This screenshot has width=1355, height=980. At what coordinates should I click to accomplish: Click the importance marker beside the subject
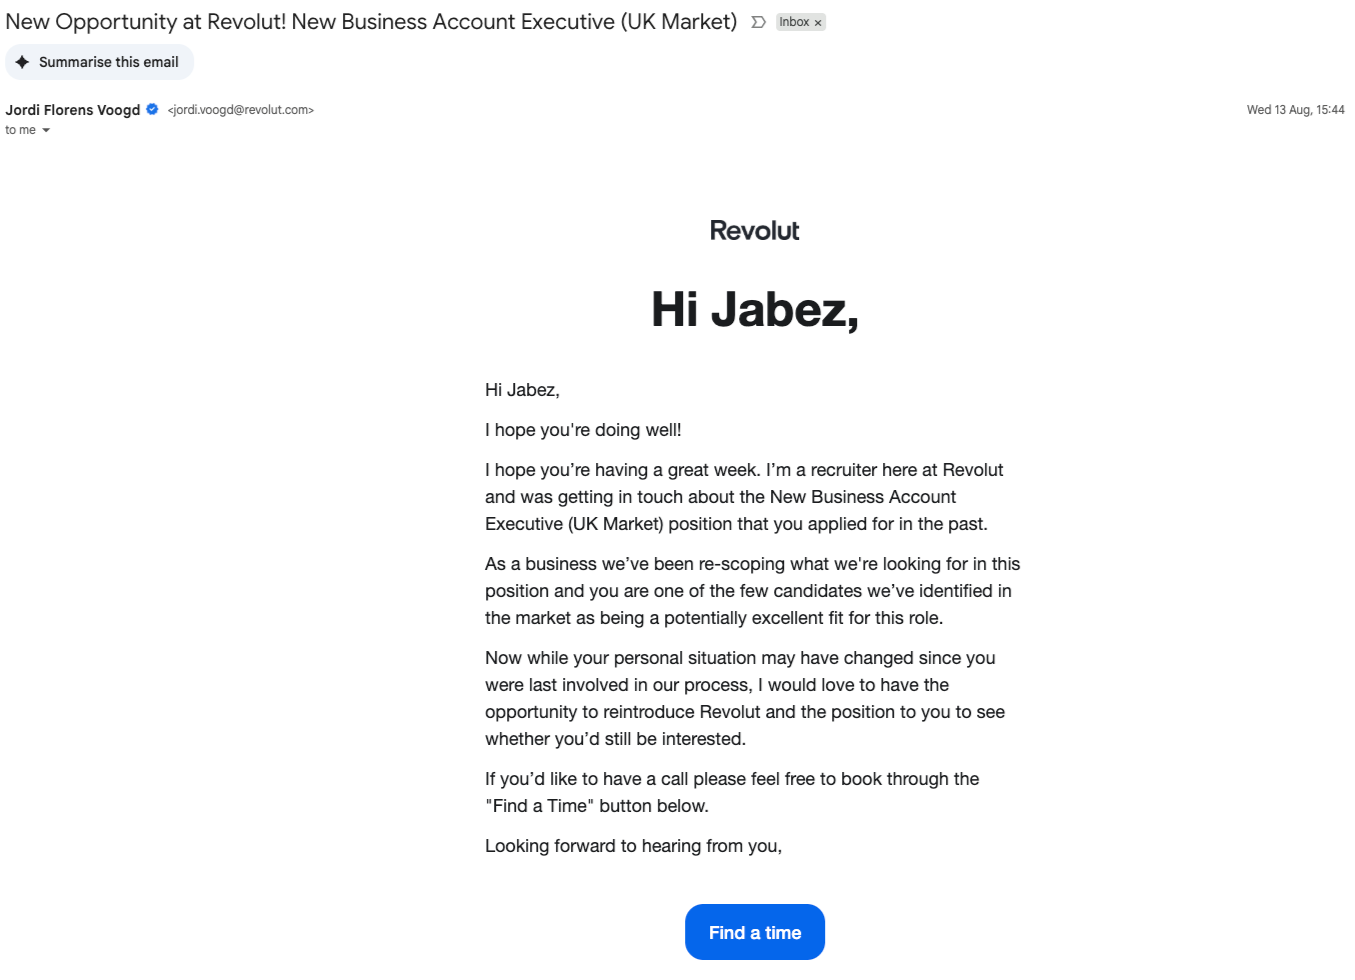tap(758, 22)
